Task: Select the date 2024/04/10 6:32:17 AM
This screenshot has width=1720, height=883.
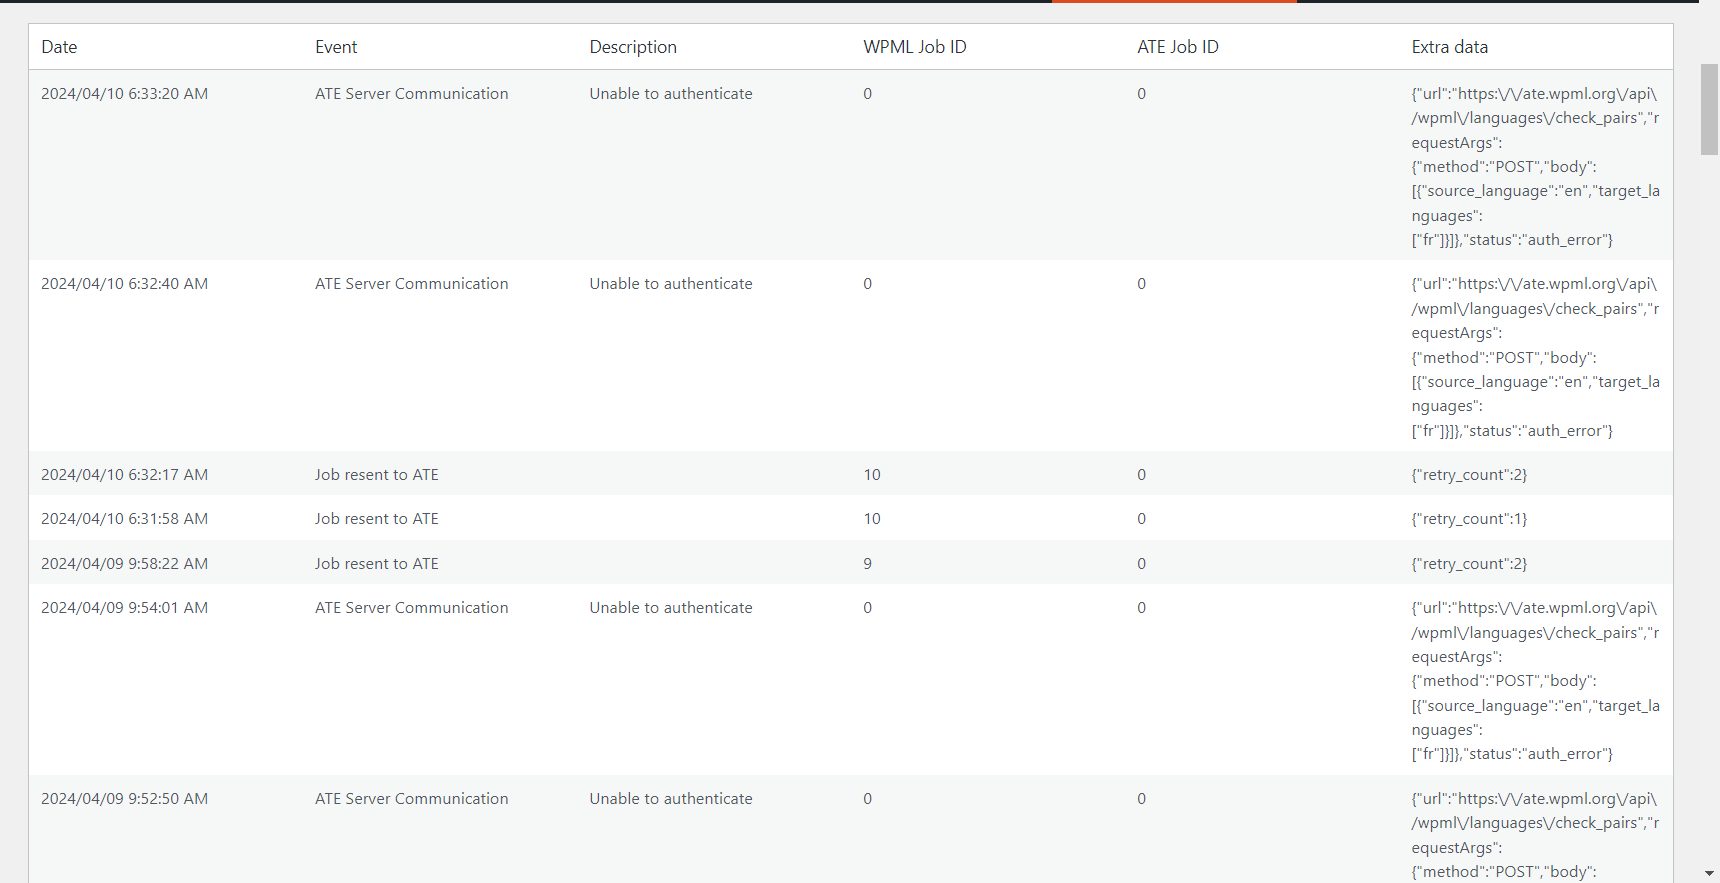Action: [x=125, y=475]
